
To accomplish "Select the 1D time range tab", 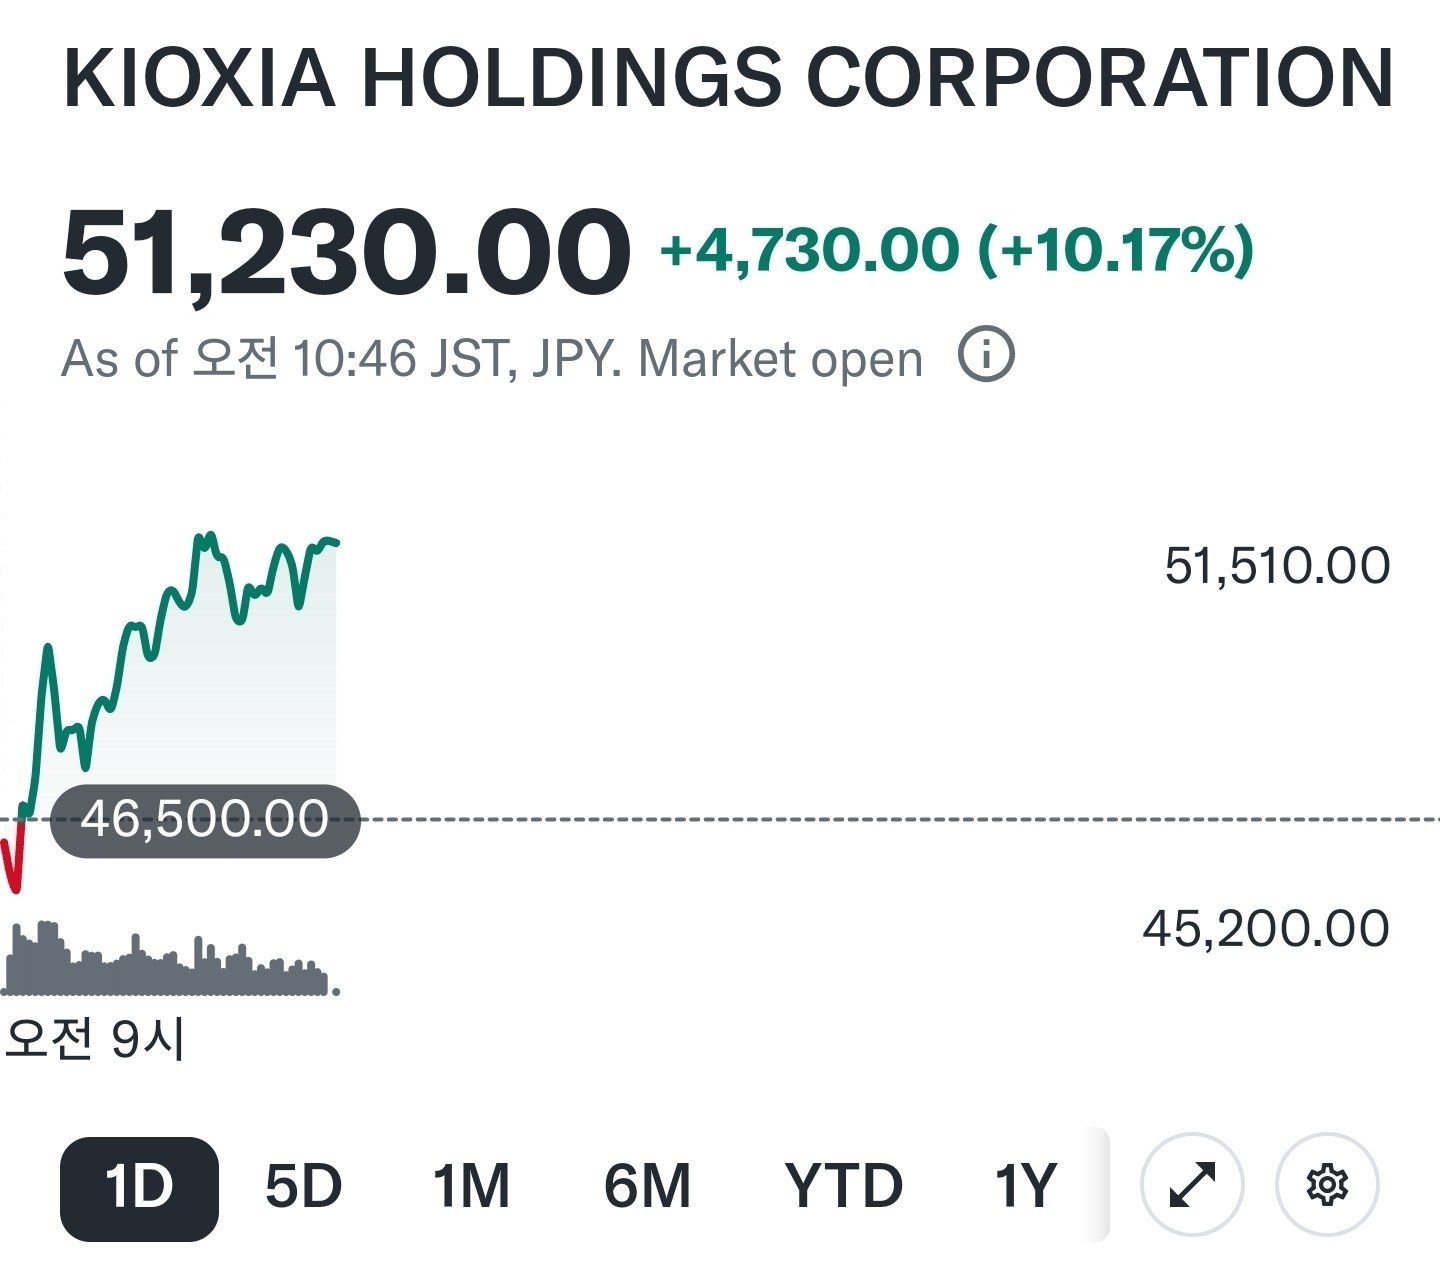I will pyautogui.click(x=139, y=1188).
